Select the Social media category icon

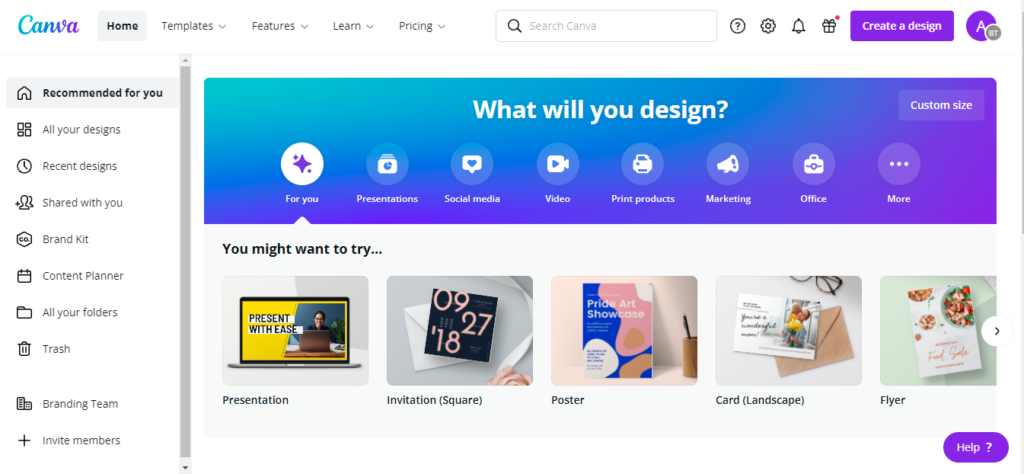click(472, 164)
